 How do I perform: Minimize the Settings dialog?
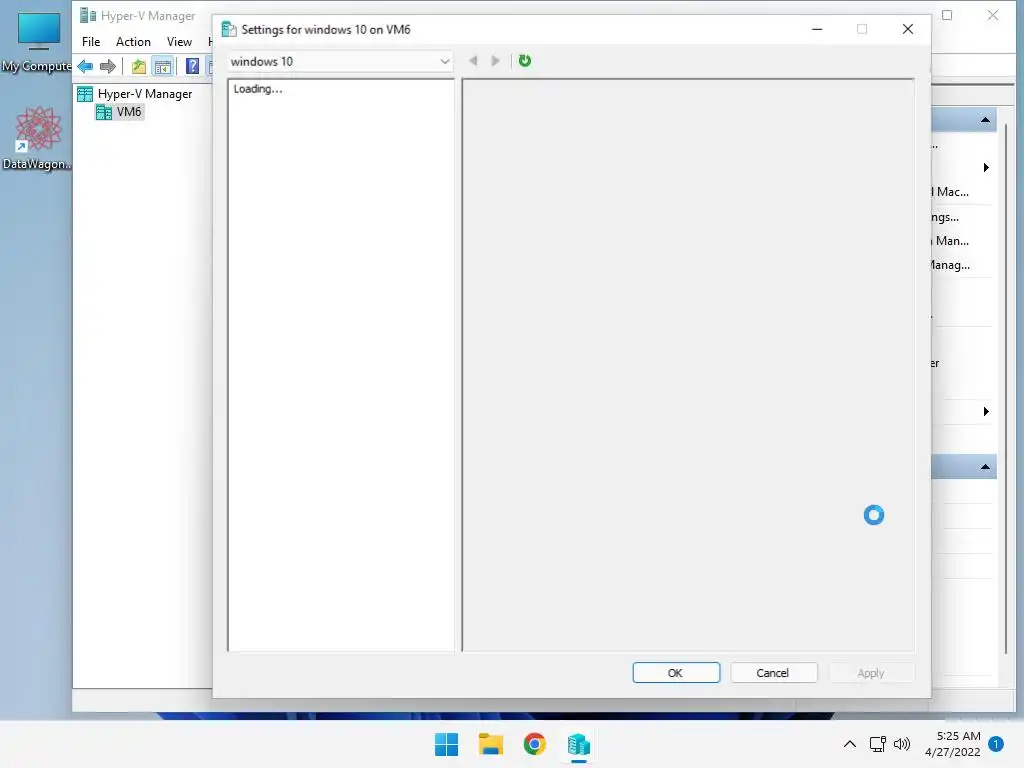pos(817,29)
